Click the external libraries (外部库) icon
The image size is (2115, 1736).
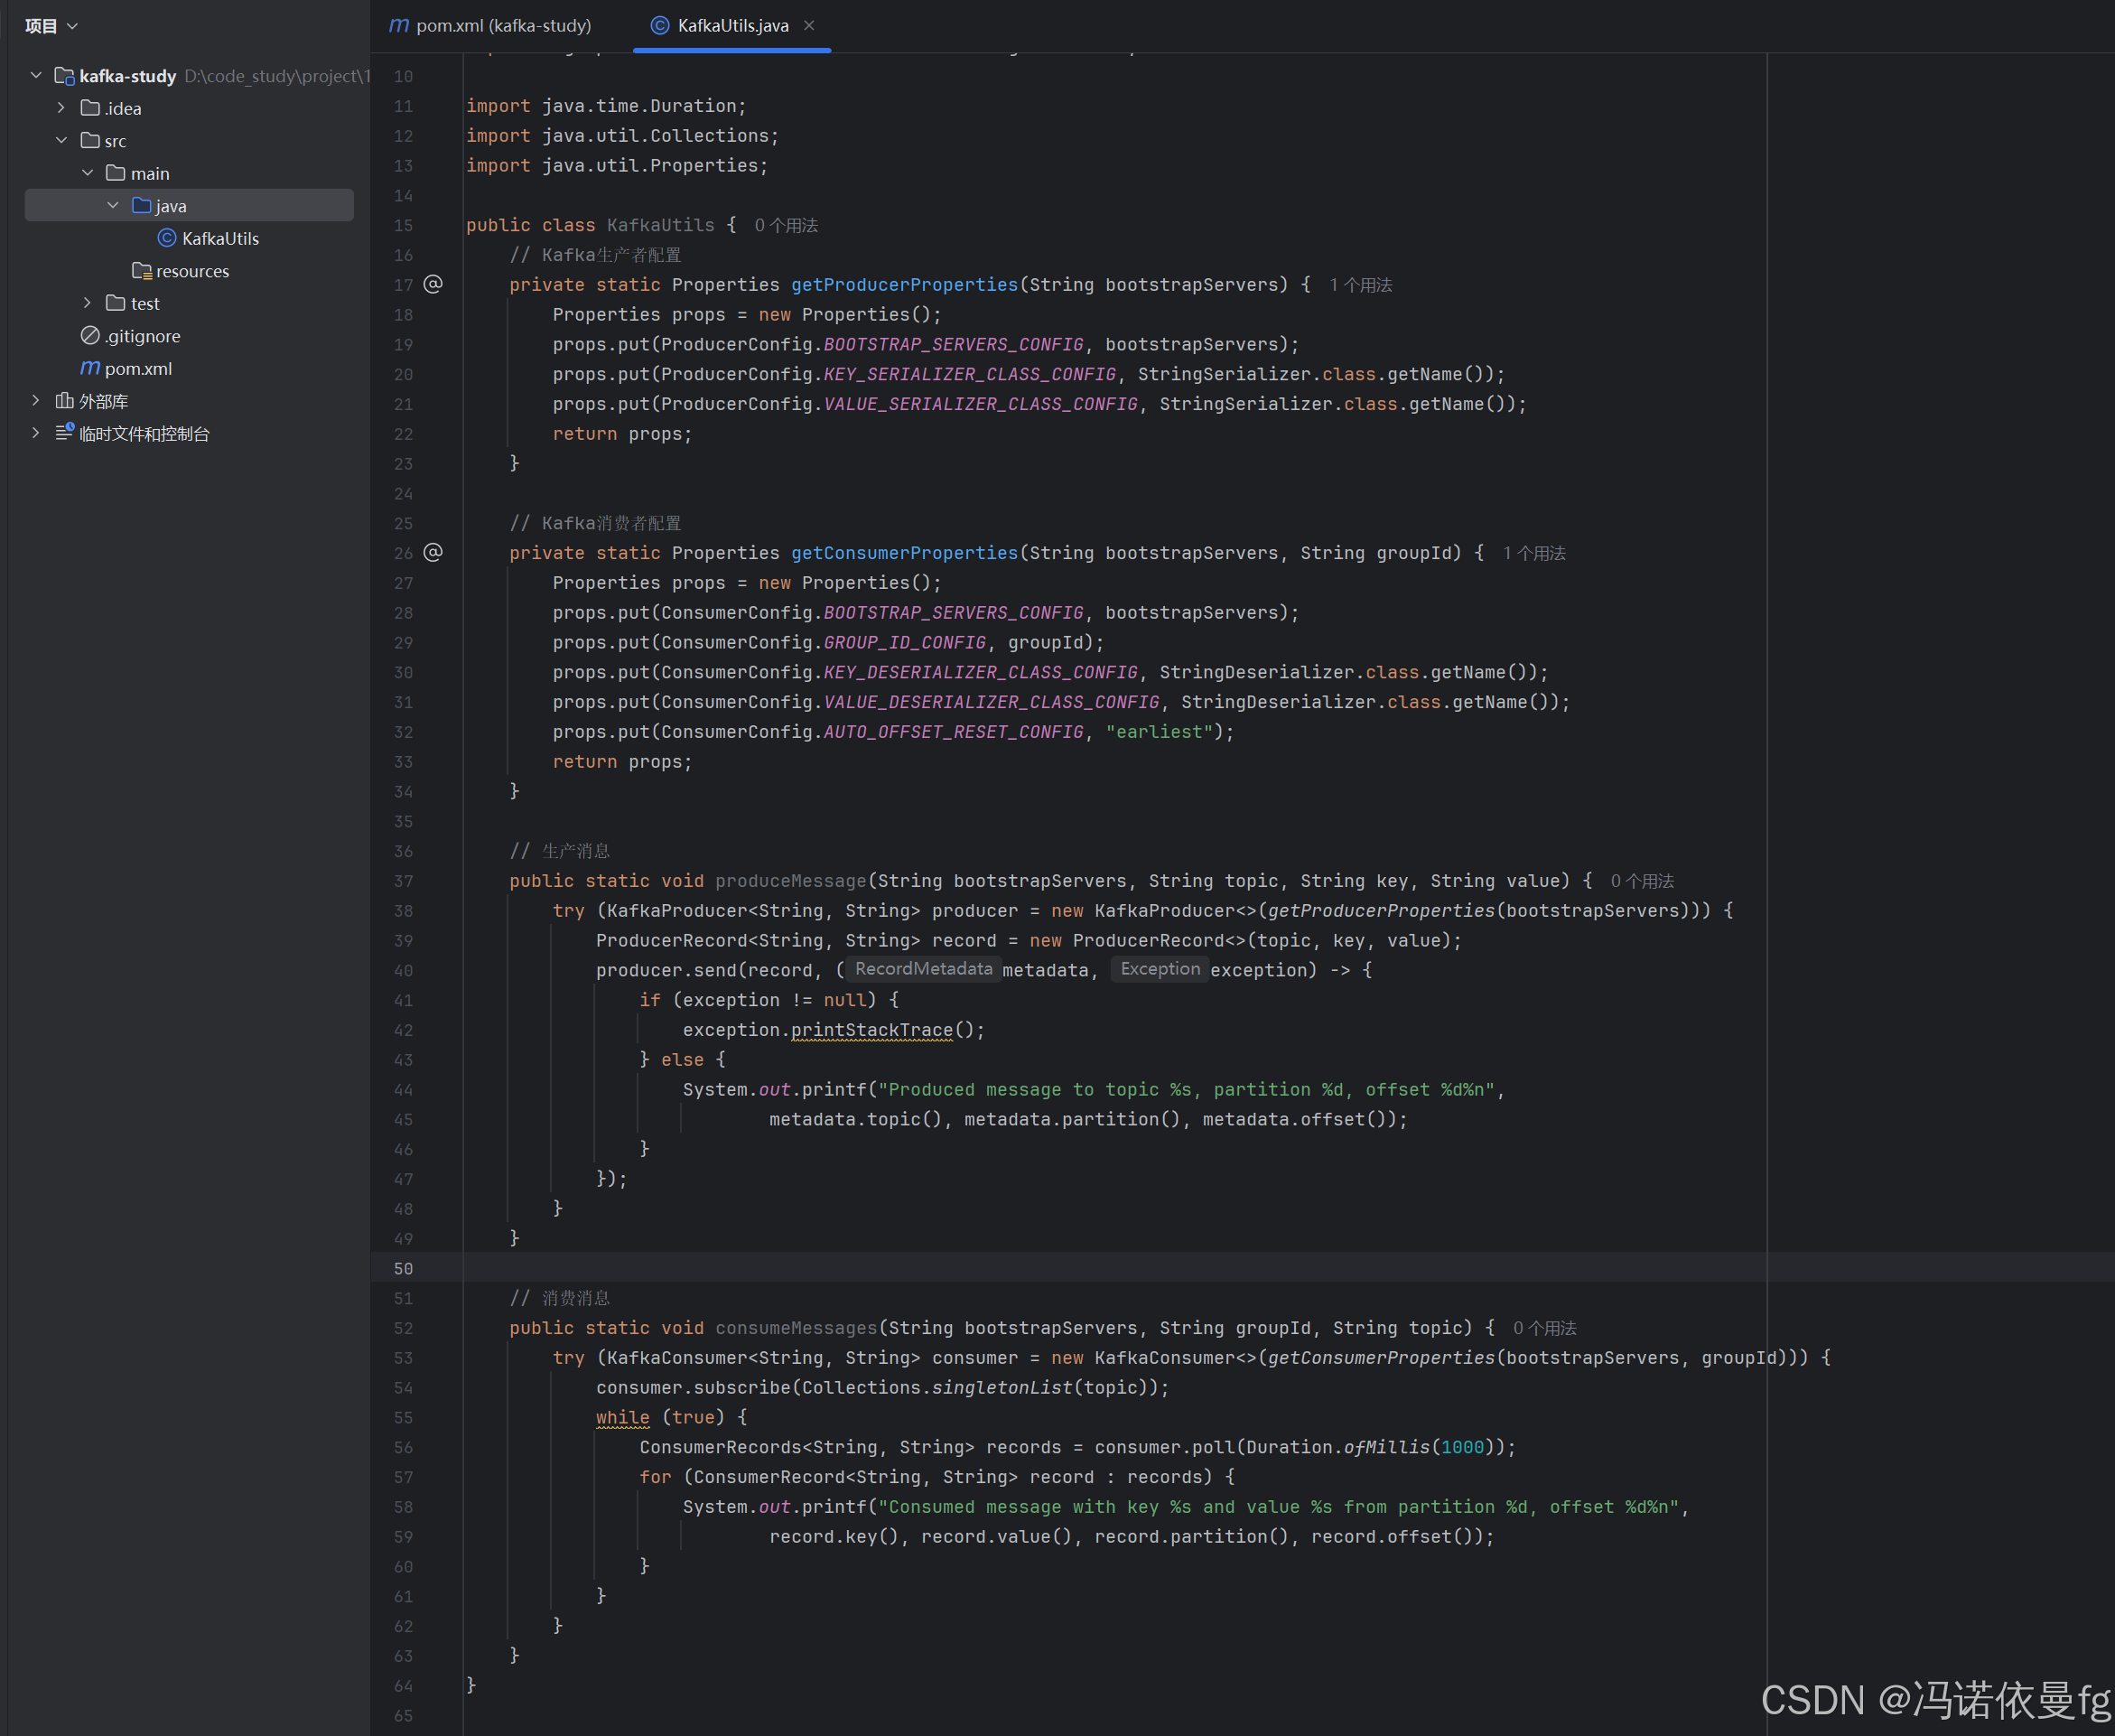coord(65,401)
